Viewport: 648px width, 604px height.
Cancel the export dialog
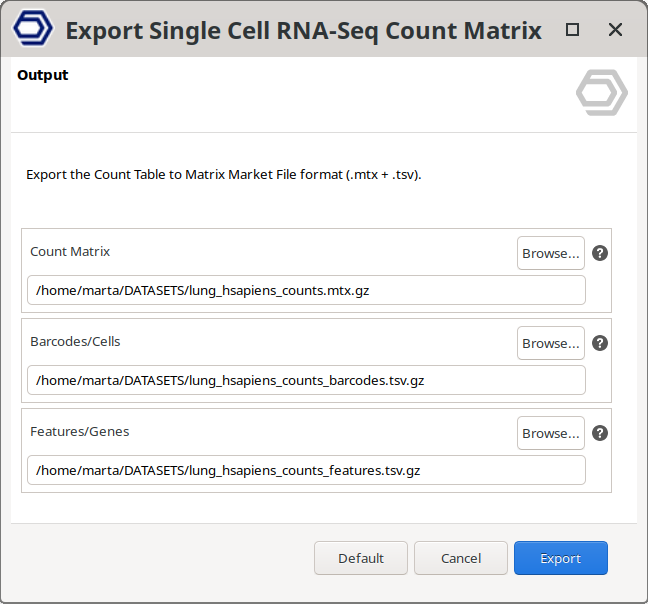(461, 558)
